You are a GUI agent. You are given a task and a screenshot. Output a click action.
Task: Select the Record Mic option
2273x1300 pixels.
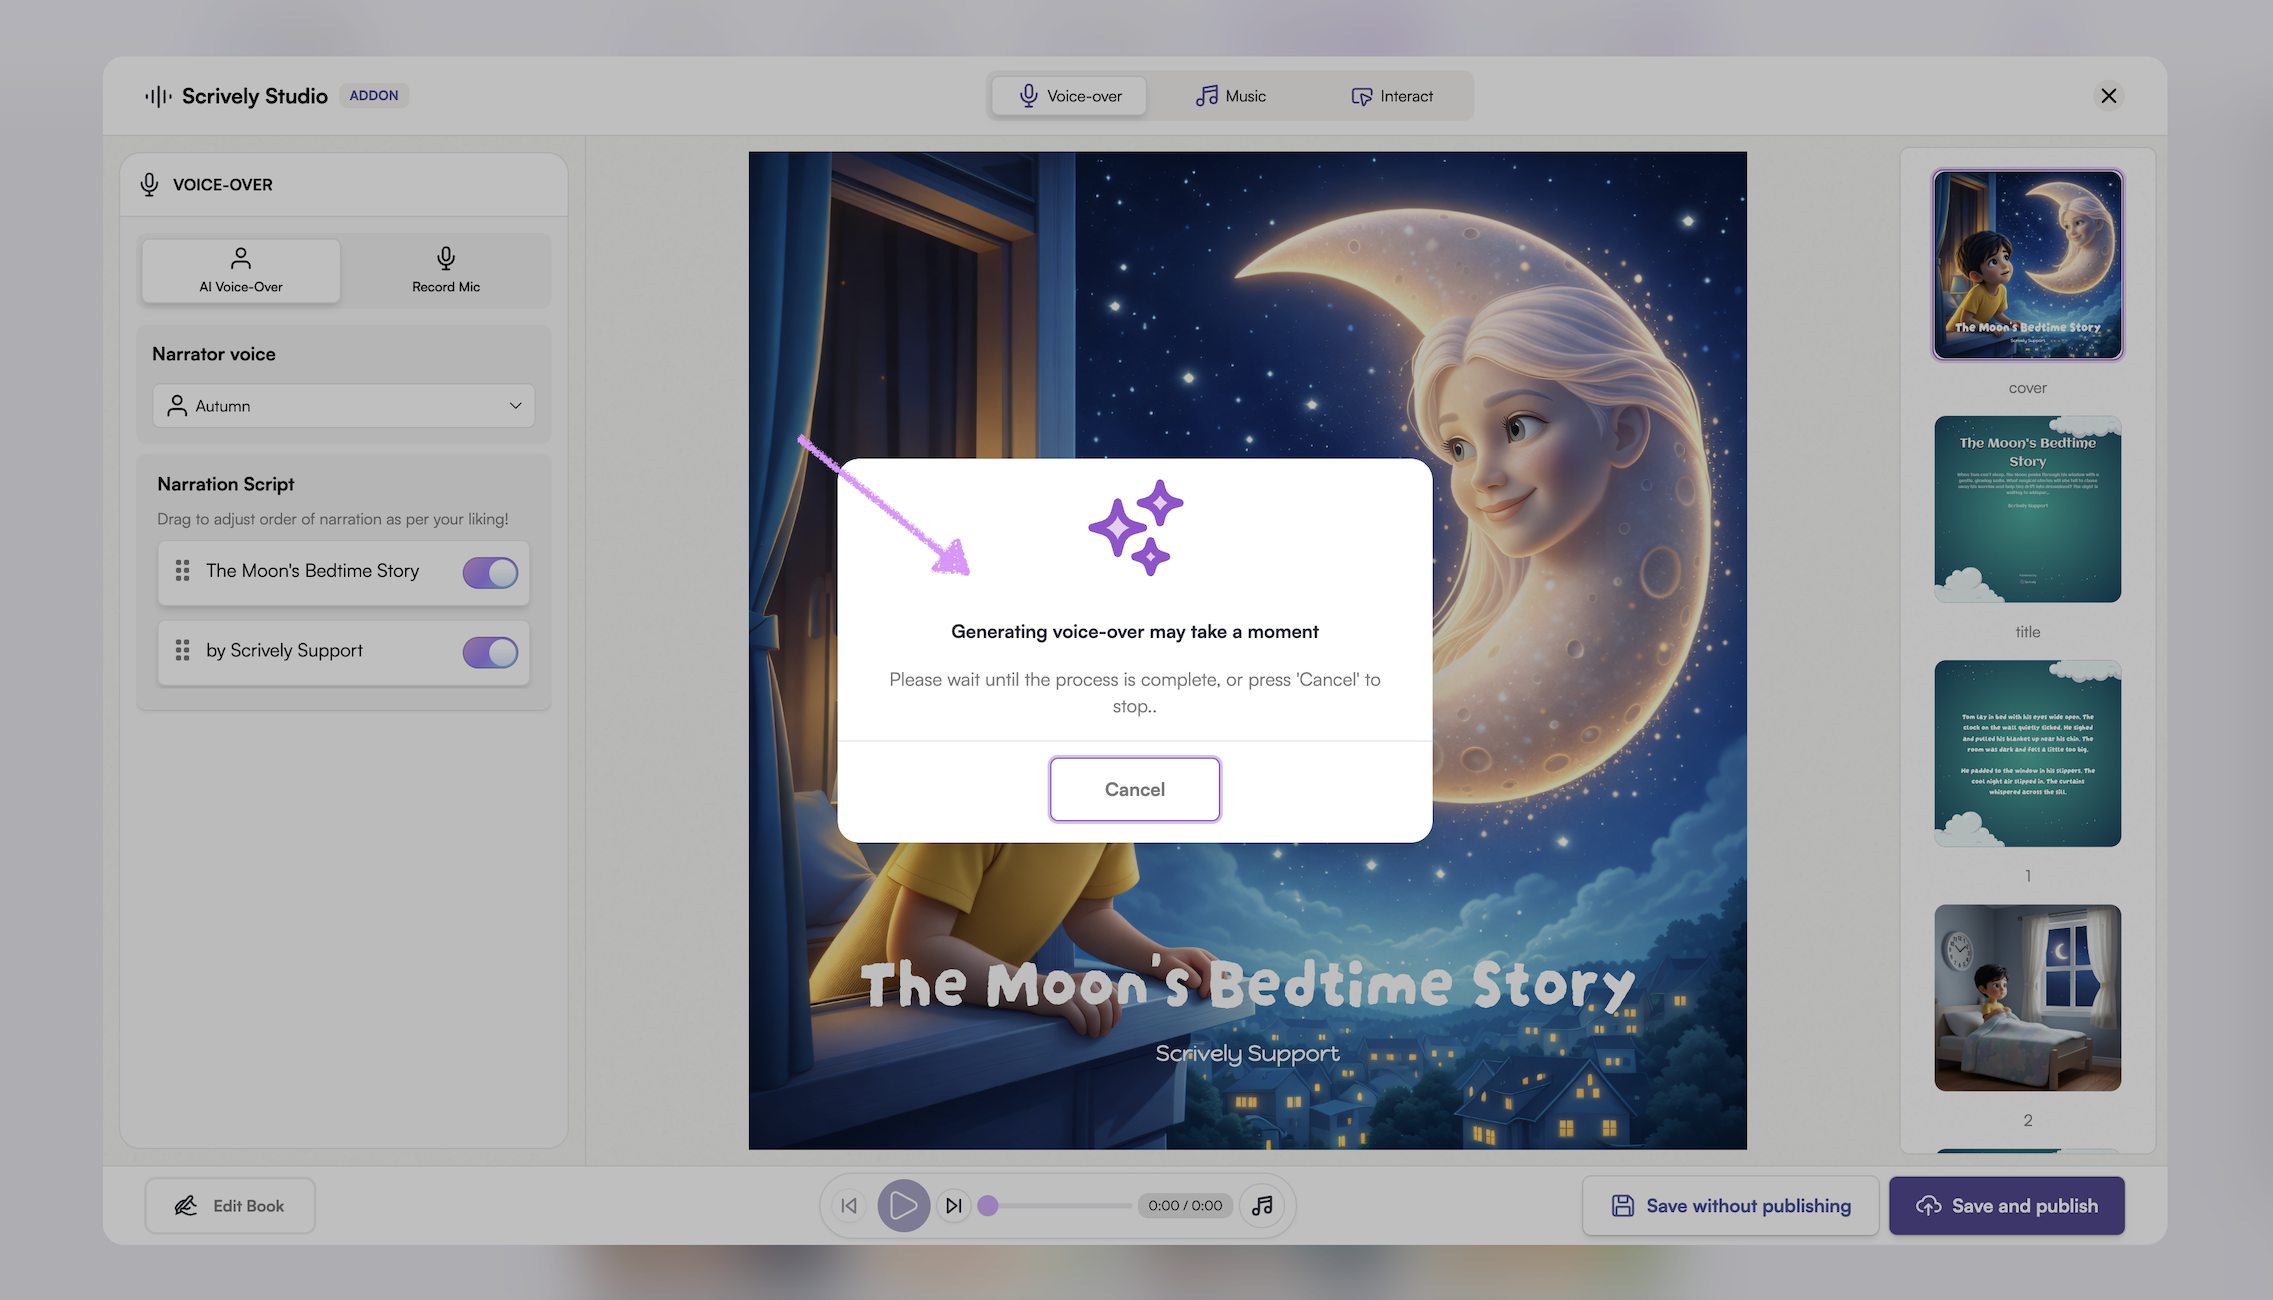click(446, 270)
